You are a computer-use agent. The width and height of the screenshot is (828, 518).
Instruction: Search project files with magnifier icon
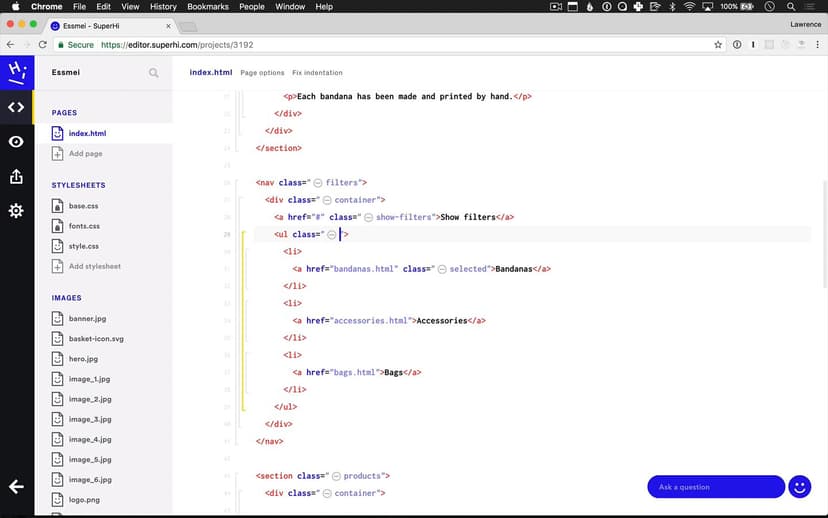154,73
